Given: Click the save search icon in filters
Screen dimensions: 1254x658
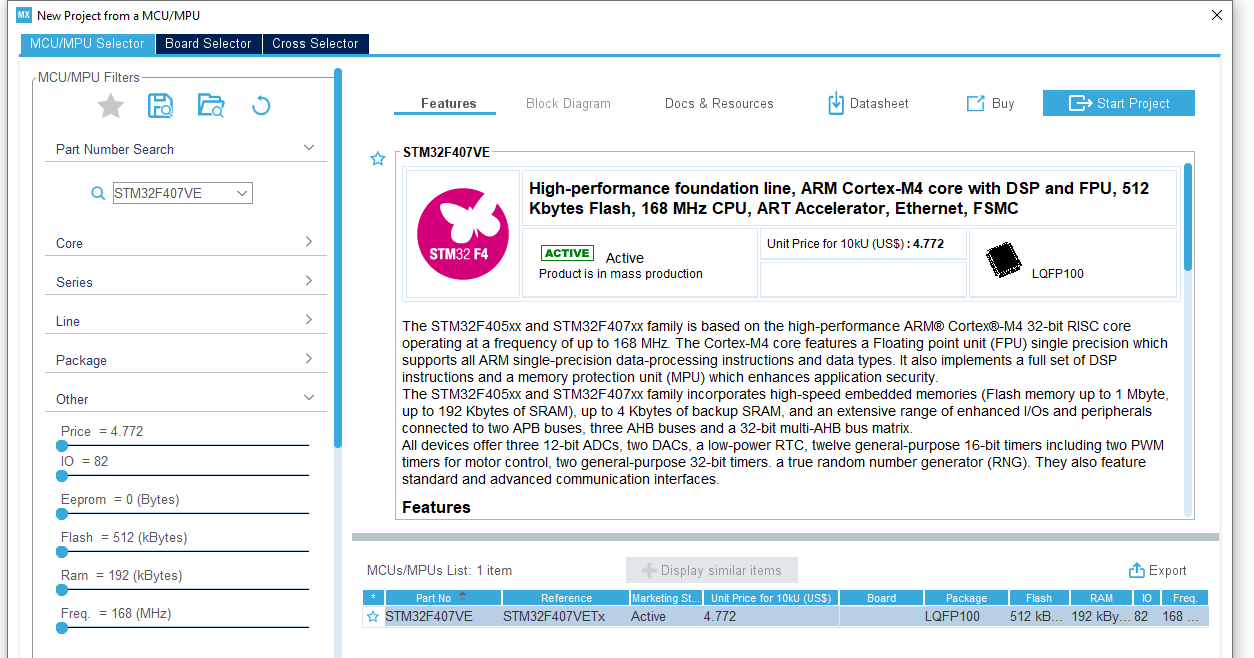Looking at the screenshot, I should [160, 105].
